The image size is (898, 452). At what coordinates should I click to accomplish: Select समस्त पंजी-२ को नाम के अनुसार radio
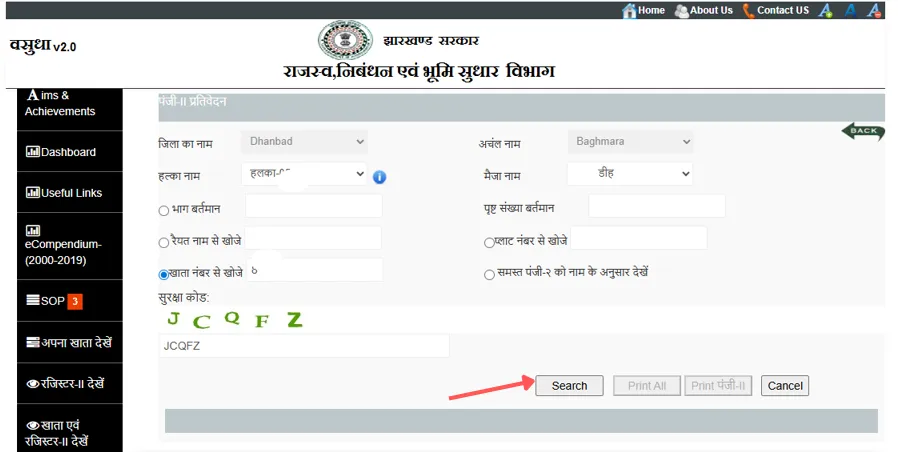click(x=489, y=275)
